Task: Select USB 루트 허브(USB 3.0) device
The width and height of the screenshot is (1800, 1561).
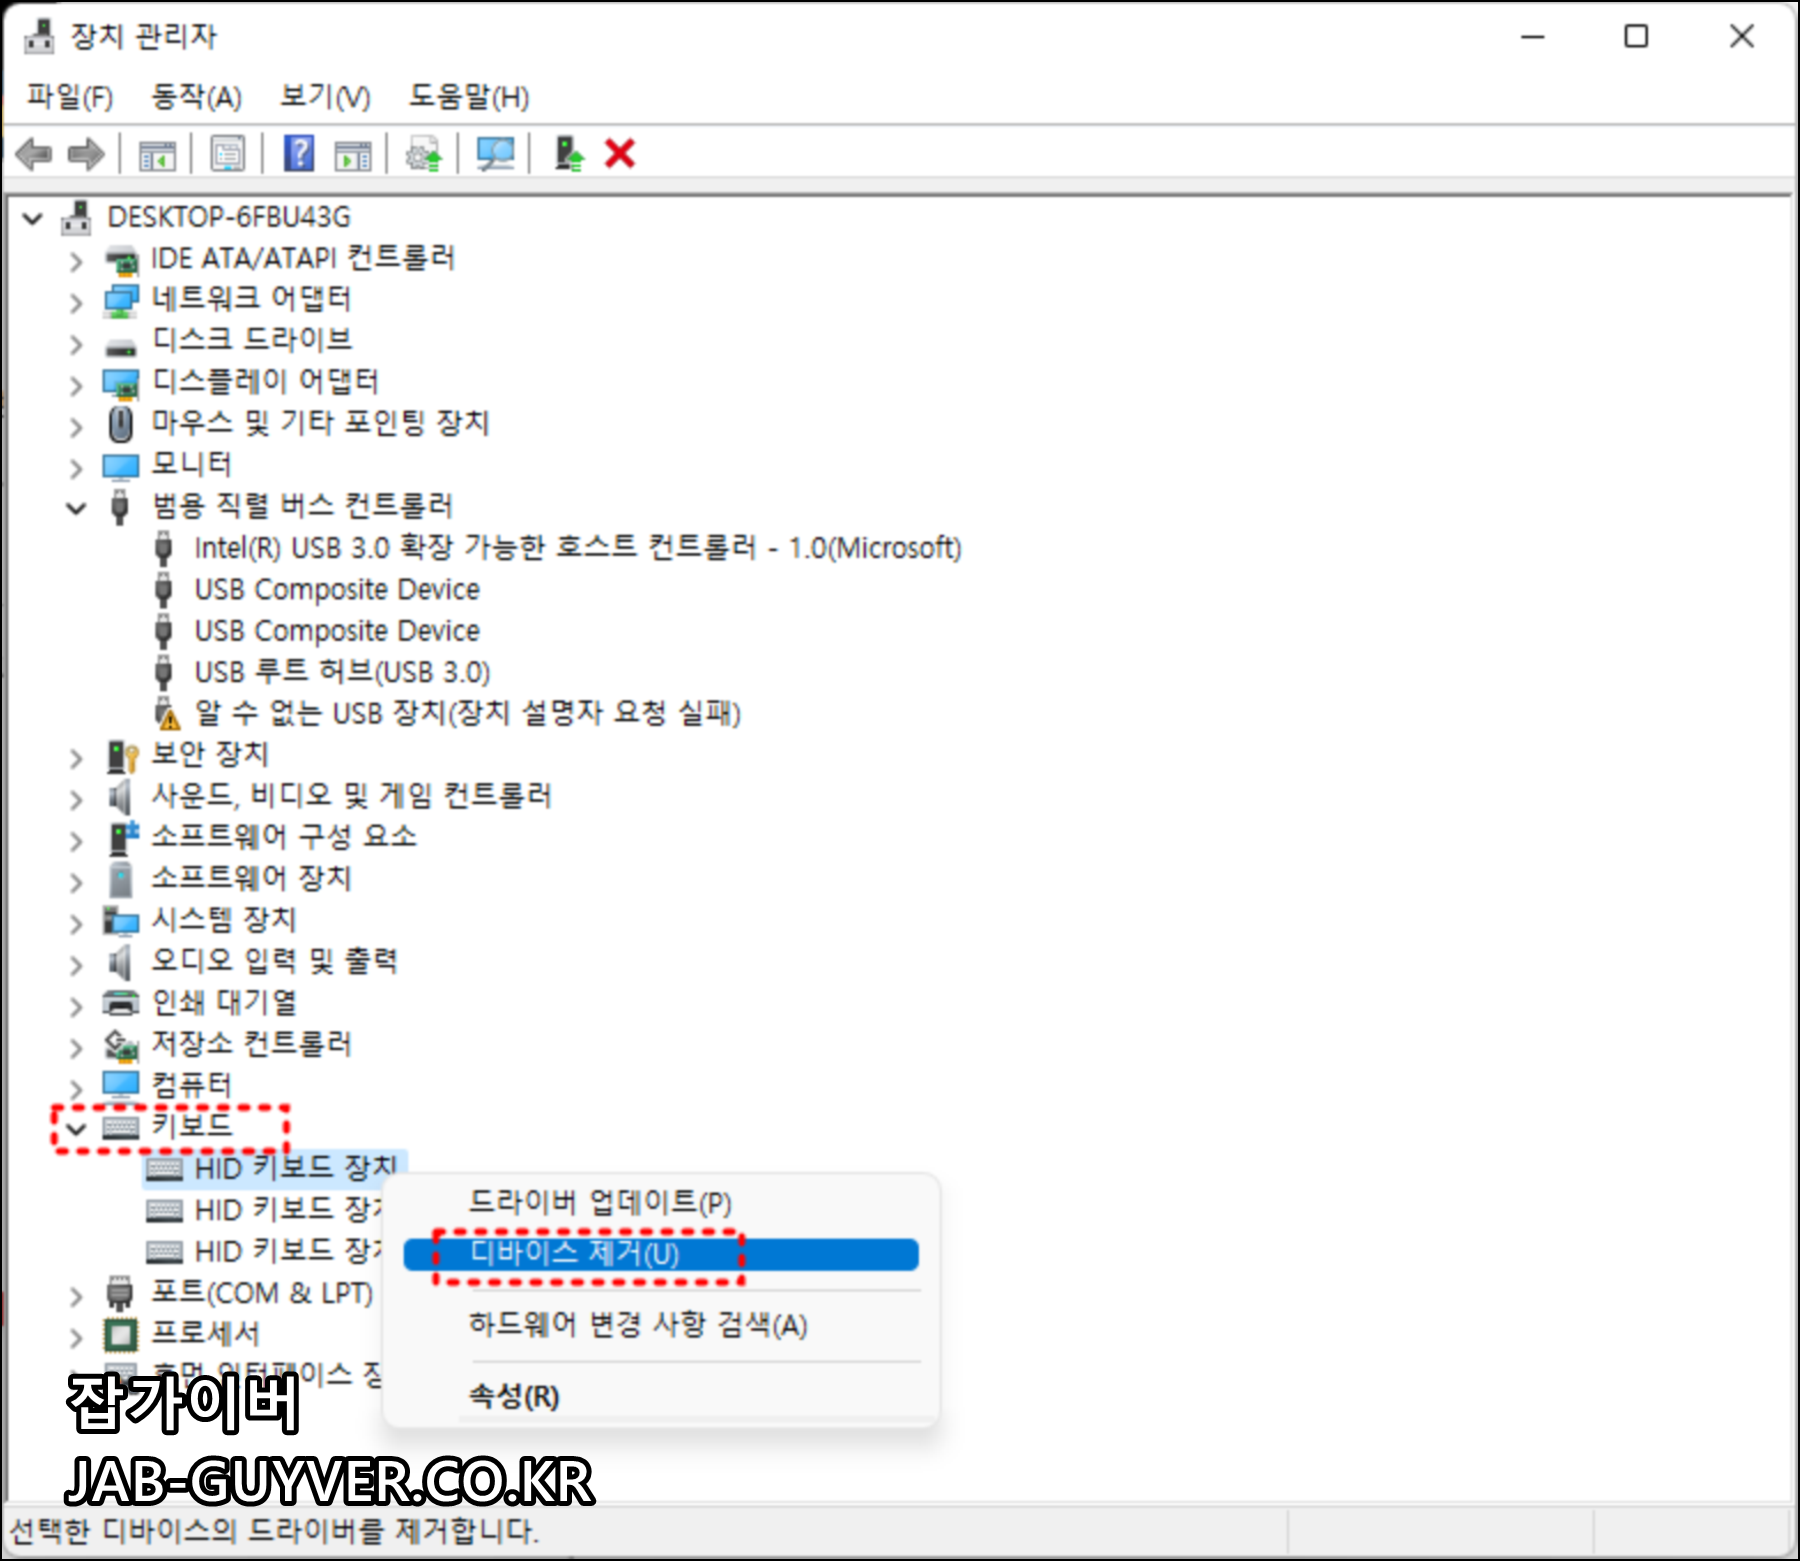Action: 340,672
